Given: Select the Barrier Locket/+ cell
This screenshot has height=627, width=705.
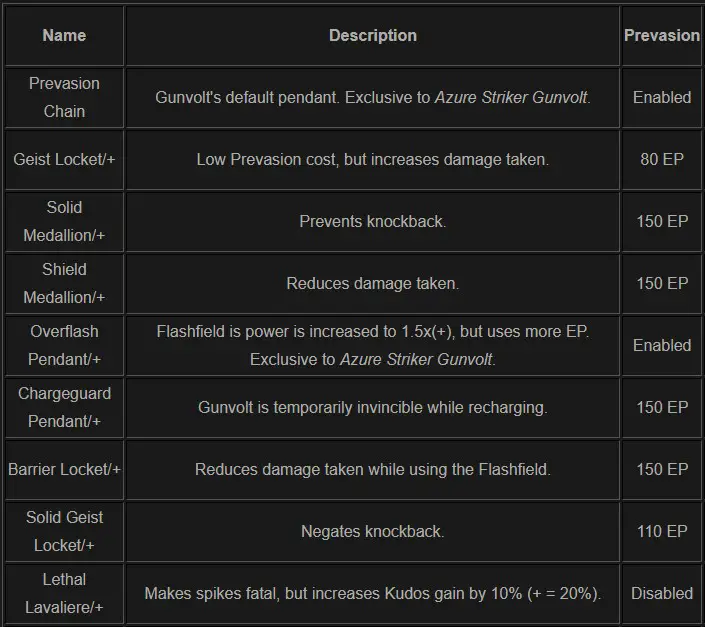Looking at the screenshot, I should (64, 470).
